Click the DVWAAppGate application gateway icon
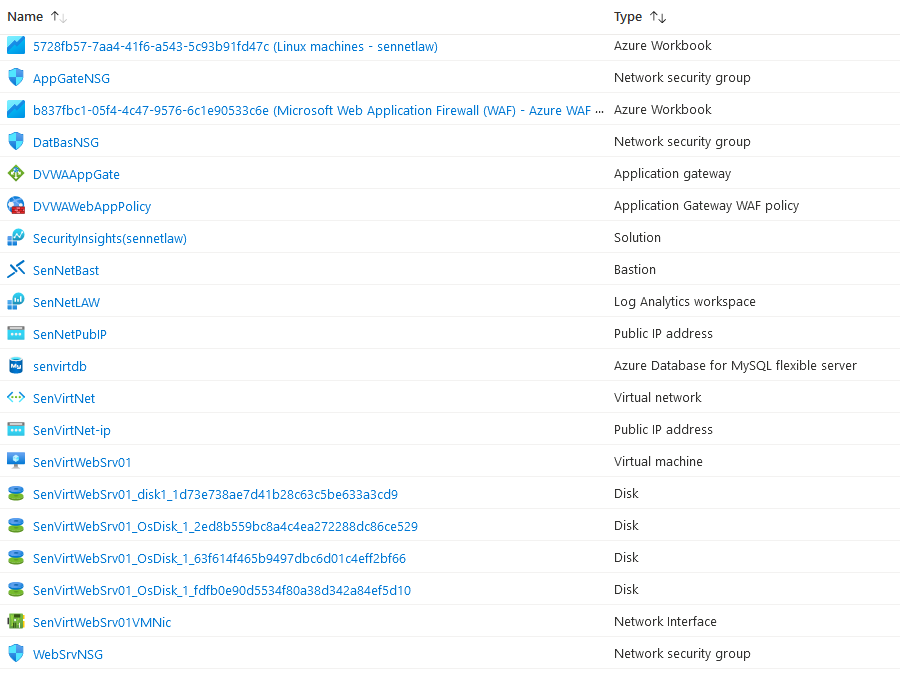The height and width of the screenshot is (680, 900). tap(16, 173)
